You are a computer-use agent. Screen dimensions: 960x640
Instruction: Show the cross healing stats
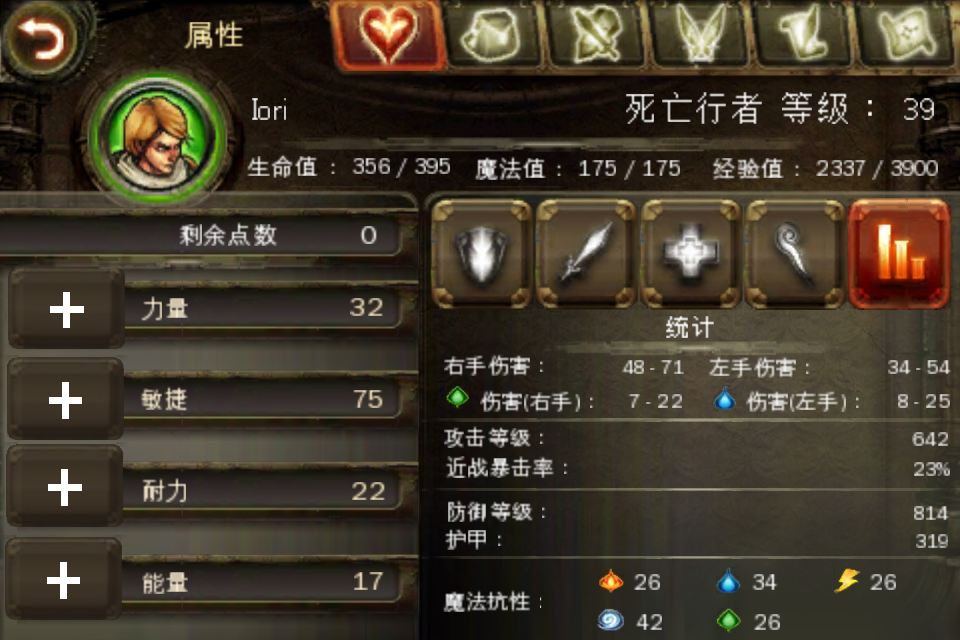click(x=690, y=254)
